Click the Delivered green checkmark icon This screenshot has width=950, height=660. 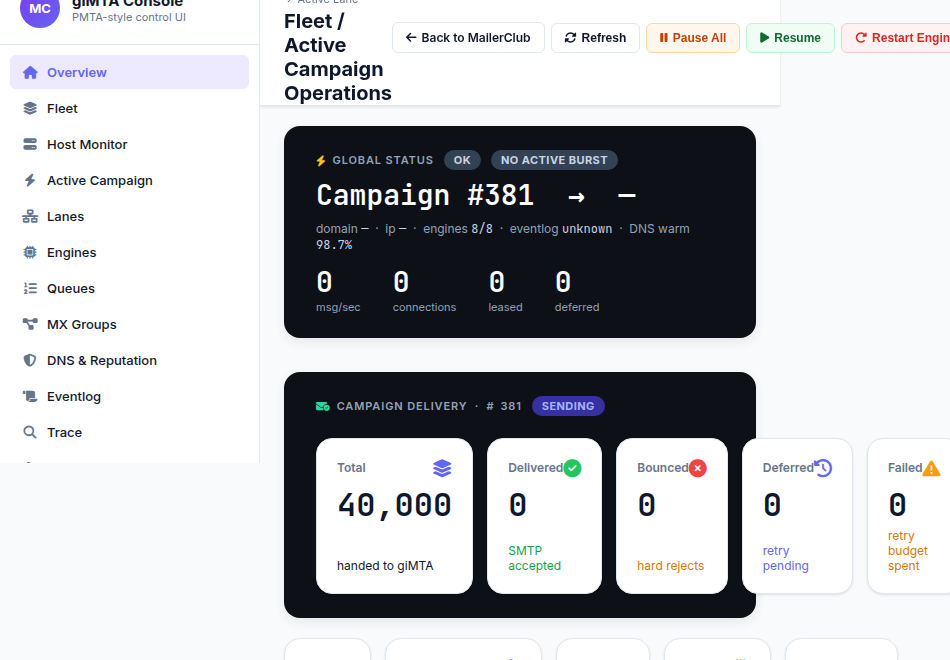(573, 468)
